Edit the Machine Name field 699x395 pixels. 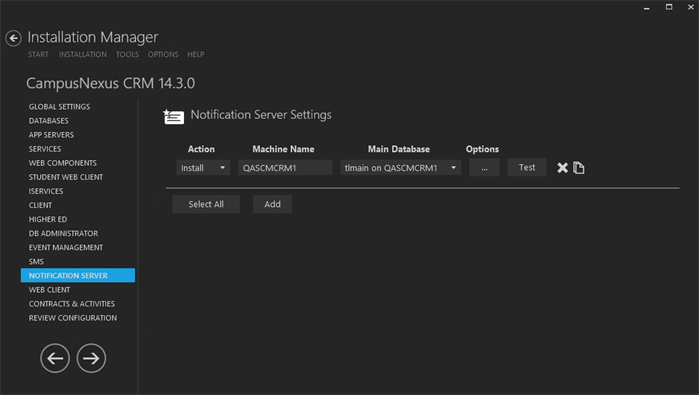(x=285, y=168)
